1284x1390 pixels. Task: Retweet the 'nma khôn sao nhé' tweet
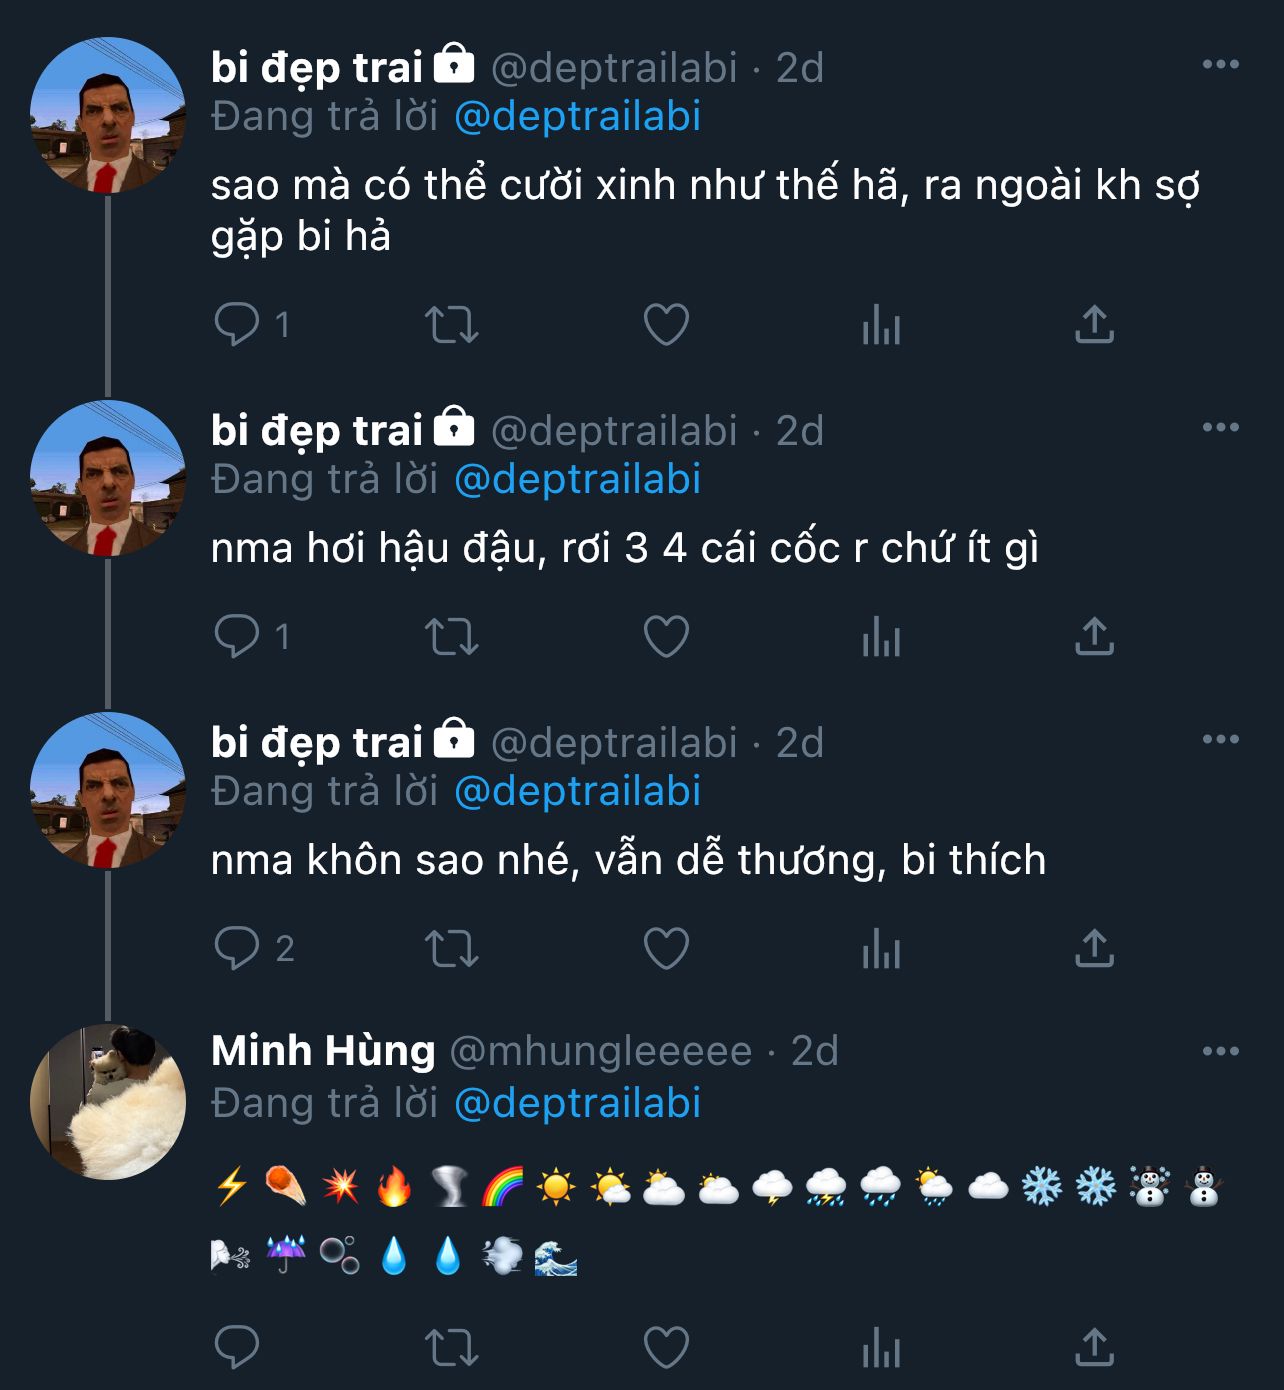pyautogui.click(x=451, y=948)
